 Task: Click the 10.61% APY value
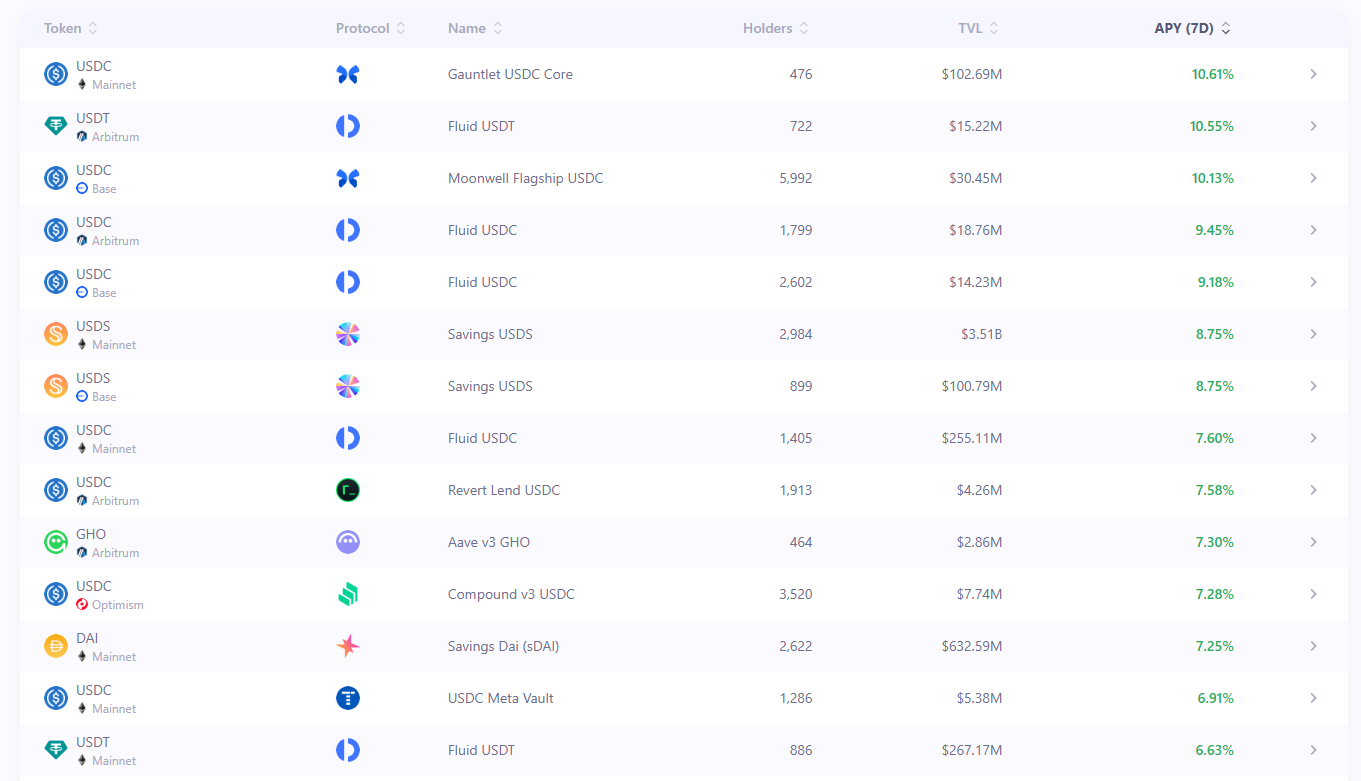pos(1213,74)
